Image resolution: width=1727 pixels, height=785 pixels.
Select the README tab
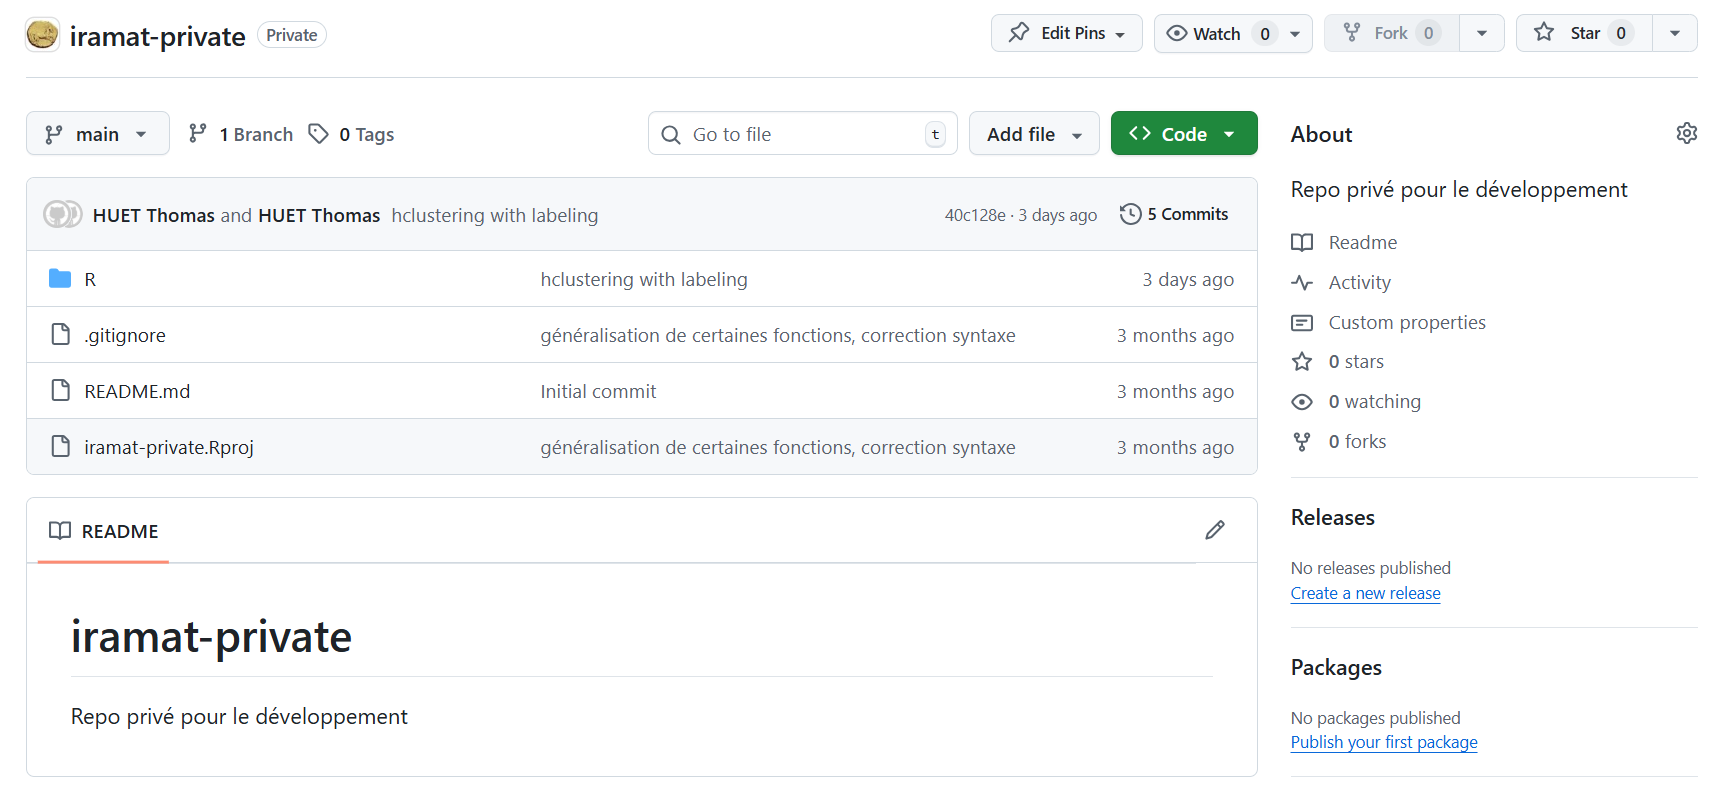(104, 531)
